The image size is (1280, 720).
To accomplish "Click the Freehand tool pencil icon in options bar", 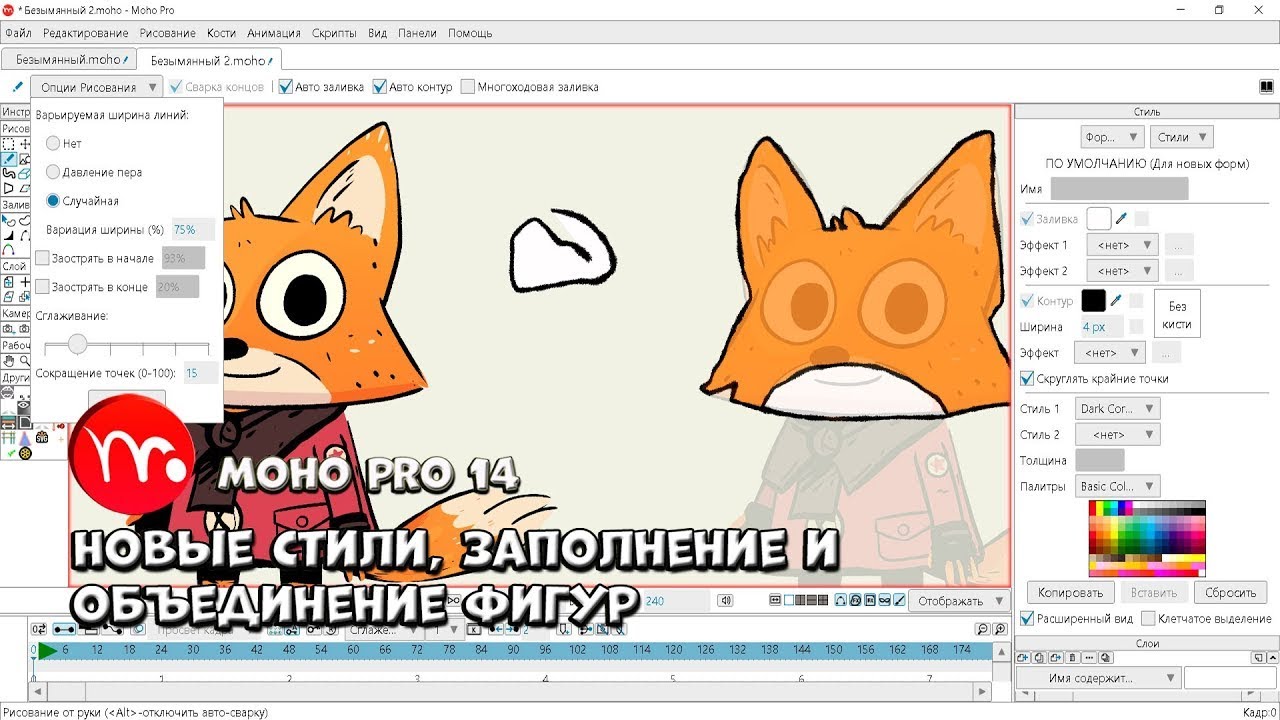I will pyautogui.click(x=17, y=87).
